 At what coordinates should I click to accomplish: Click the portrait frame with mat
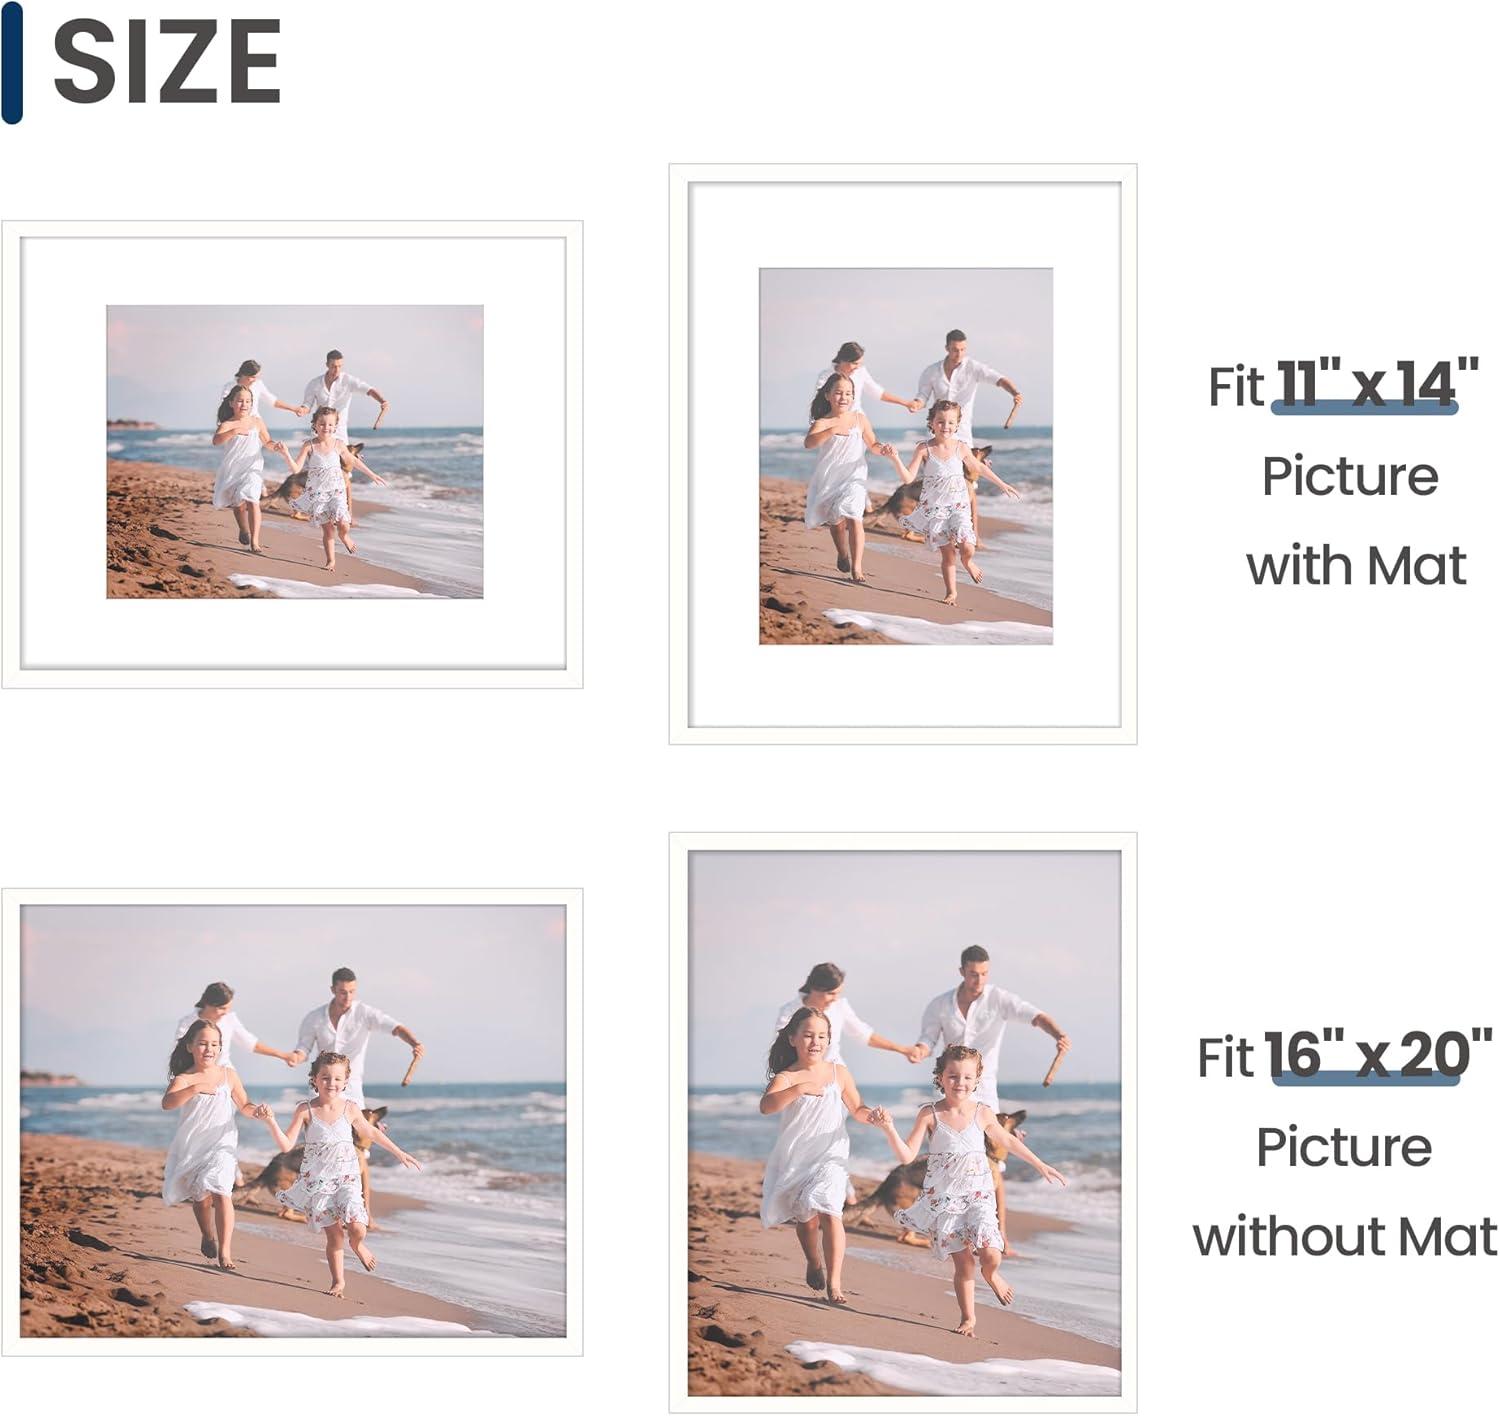pos(903,454)
